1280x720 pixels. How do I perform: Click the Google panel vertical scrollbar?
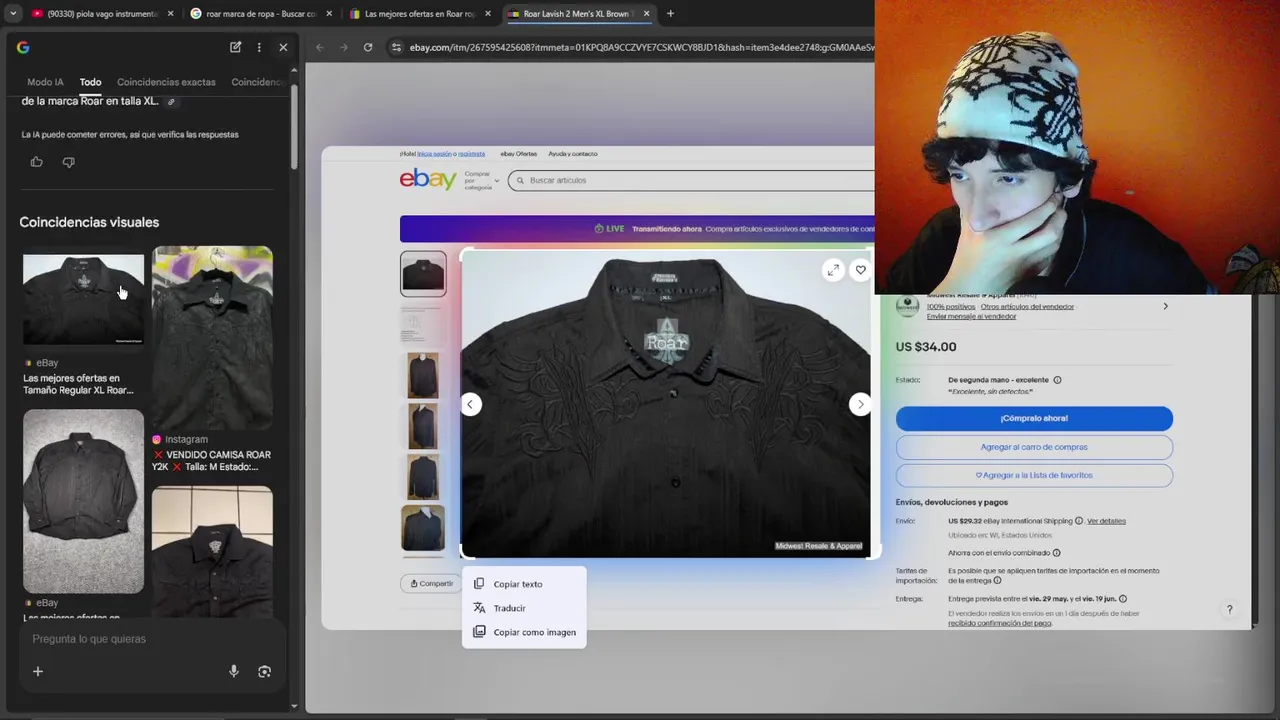coord(294,128)
